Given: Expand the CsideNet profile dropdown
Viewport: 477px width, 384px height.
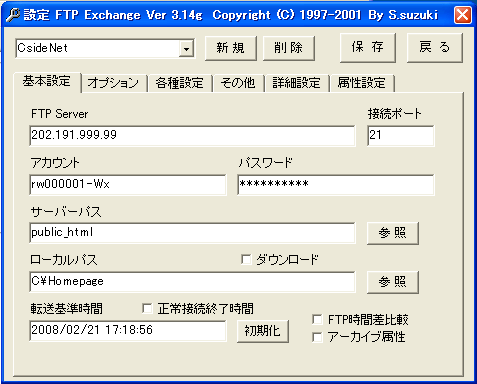Looking at the screenshot, I should click(x=186, y=49).
